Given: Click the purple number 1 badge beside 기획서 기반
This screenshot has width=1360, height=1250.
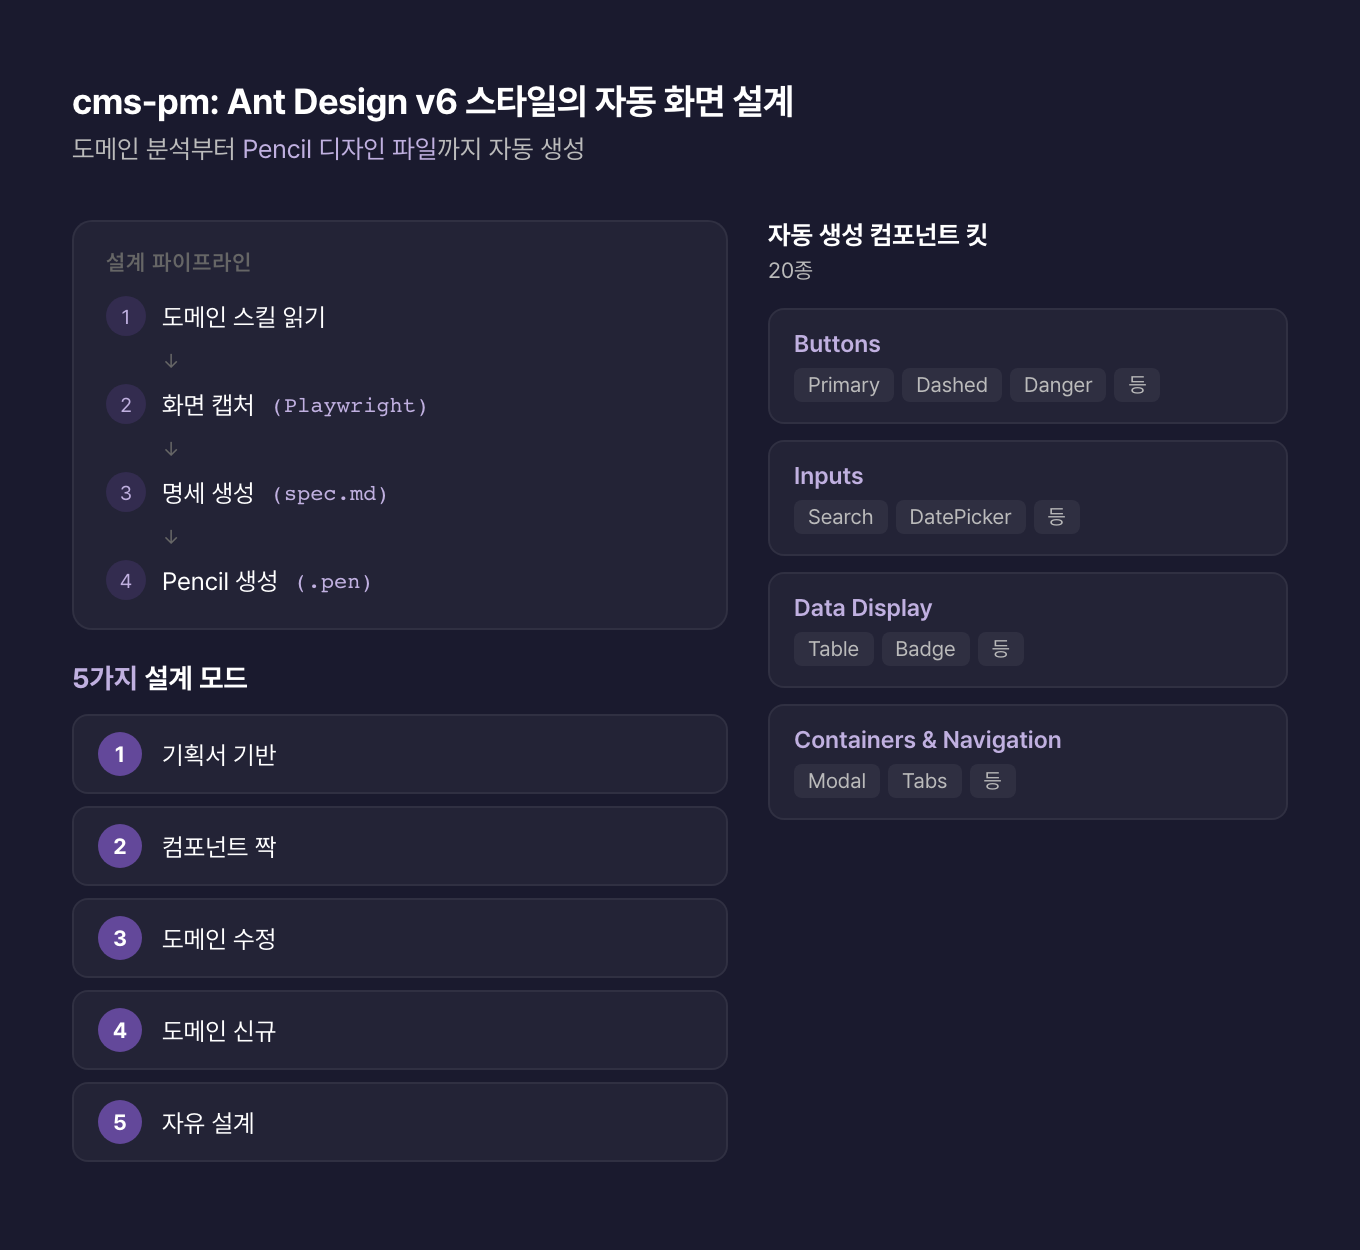Looking at the screenshot, I should pyautogui.click(x=120, y=754).
